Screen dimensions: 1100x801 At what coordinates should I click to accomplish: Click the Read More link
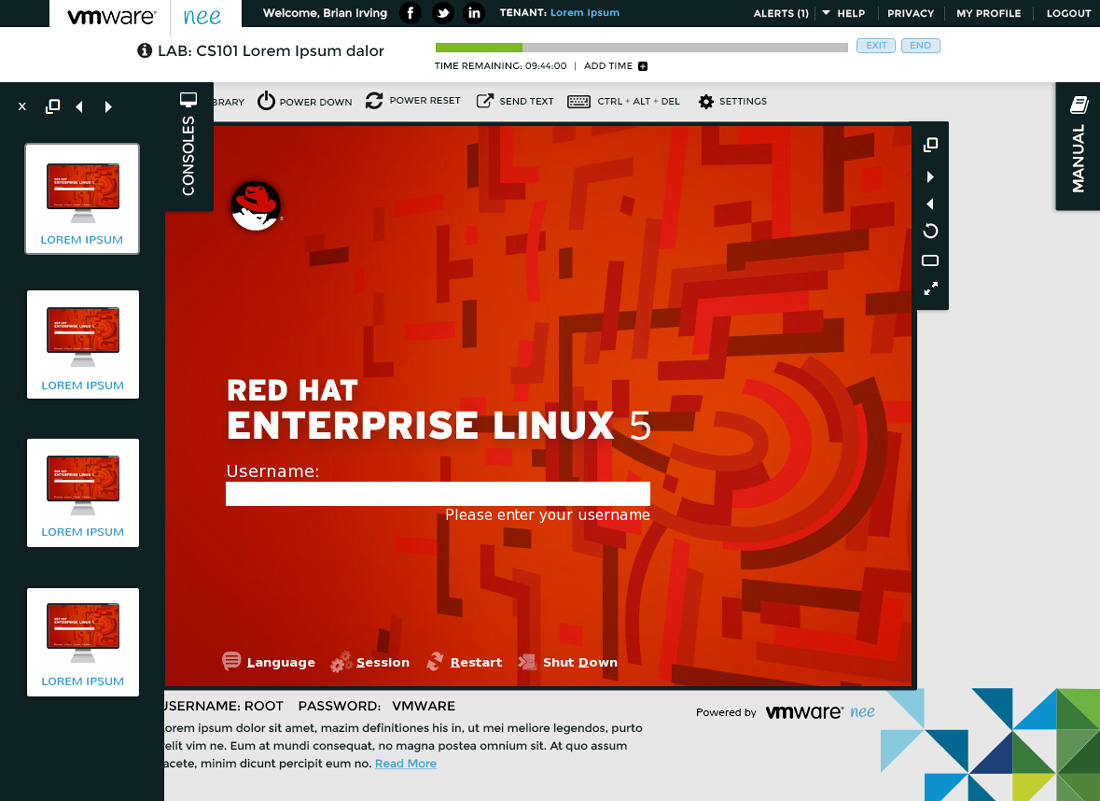coord(405,764)
